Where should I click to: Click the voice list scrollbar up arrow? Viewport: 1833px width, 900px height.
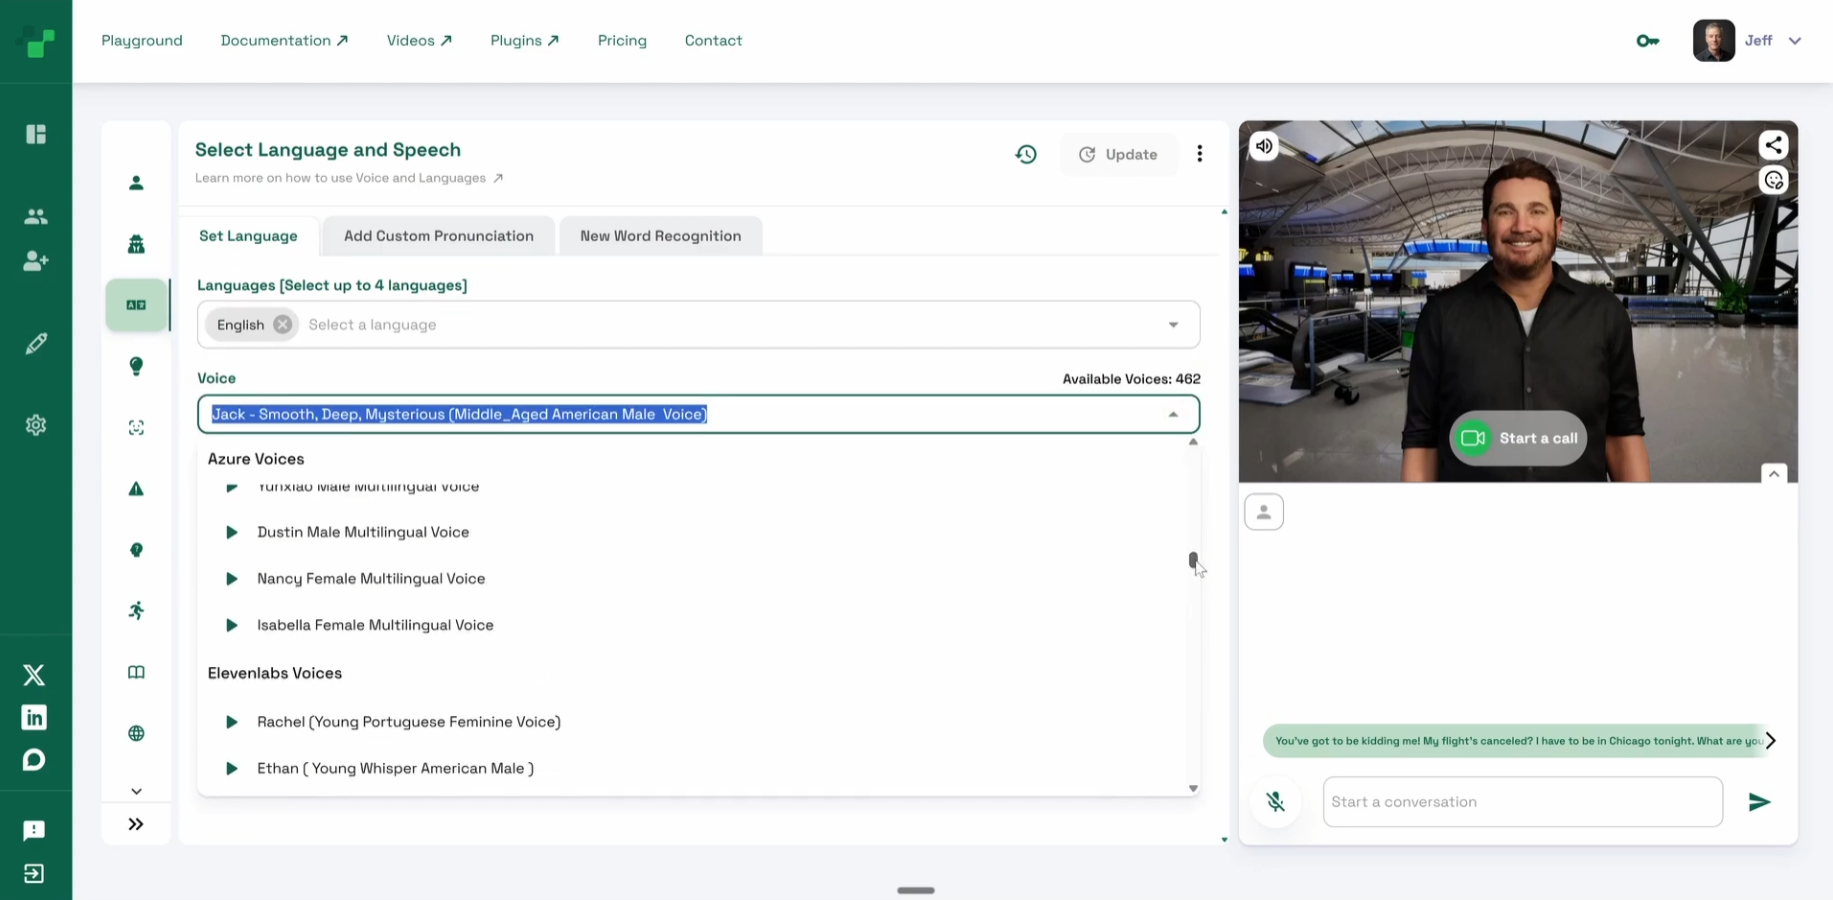coord(1193,442)
